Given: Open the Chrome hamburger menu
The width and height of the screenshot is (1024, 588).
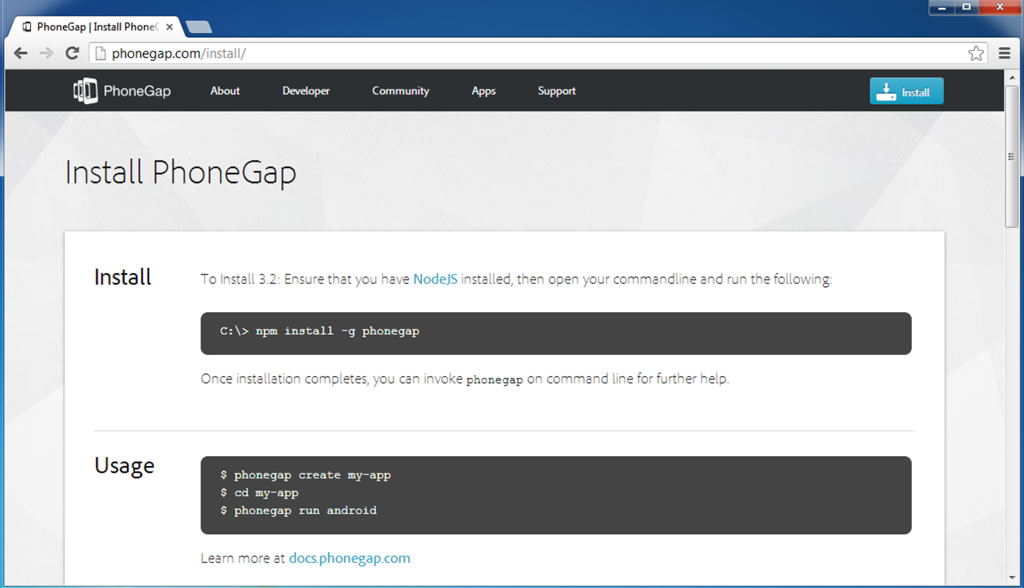Looking at the screenshot, I should (x=1004, y=54).
